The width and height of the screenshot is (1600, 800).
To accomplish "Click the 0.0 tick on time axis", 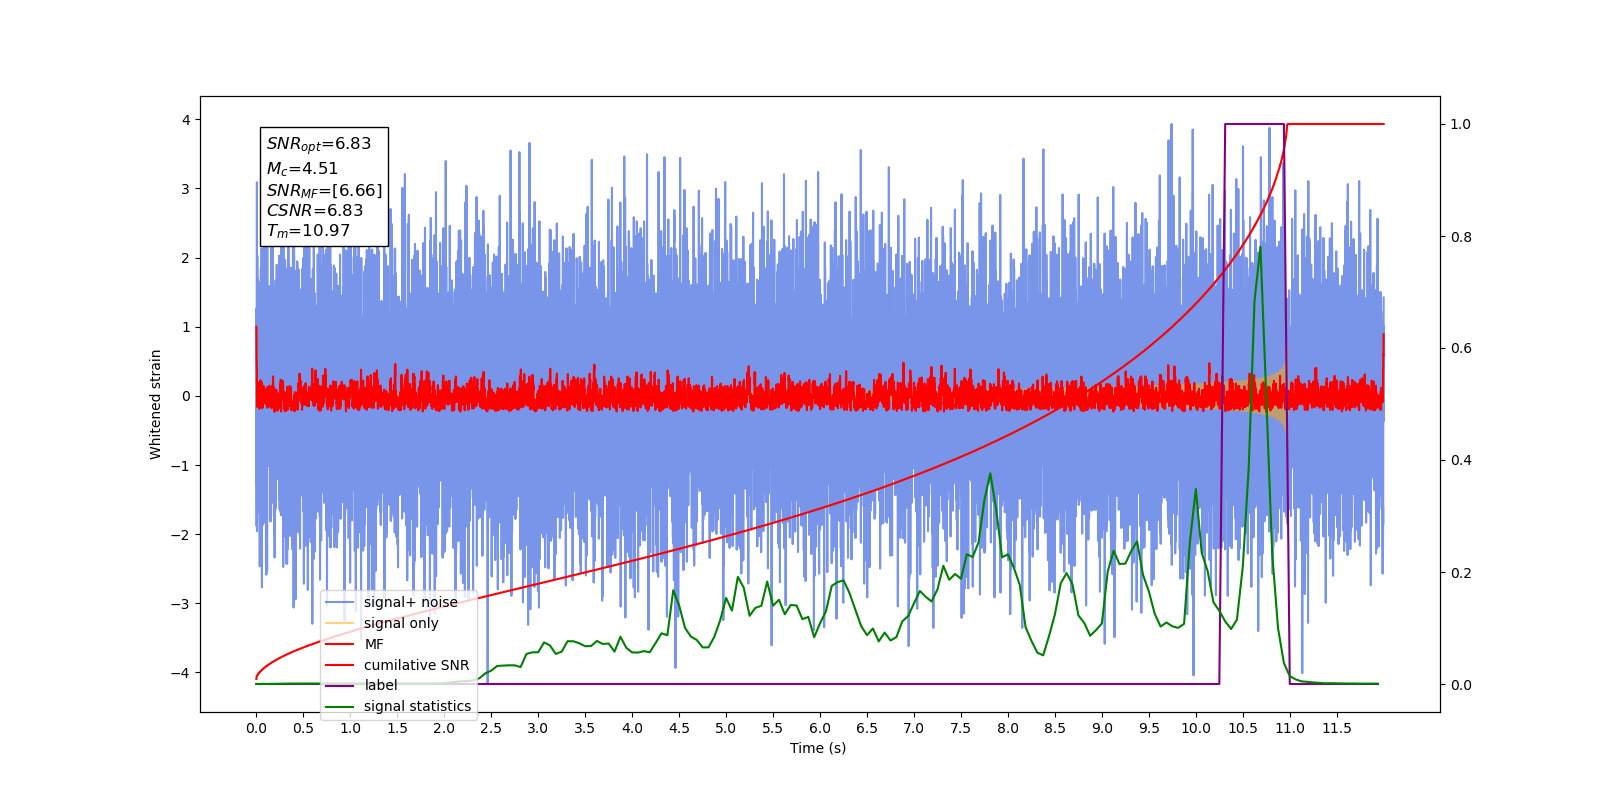I will [256, 728].
